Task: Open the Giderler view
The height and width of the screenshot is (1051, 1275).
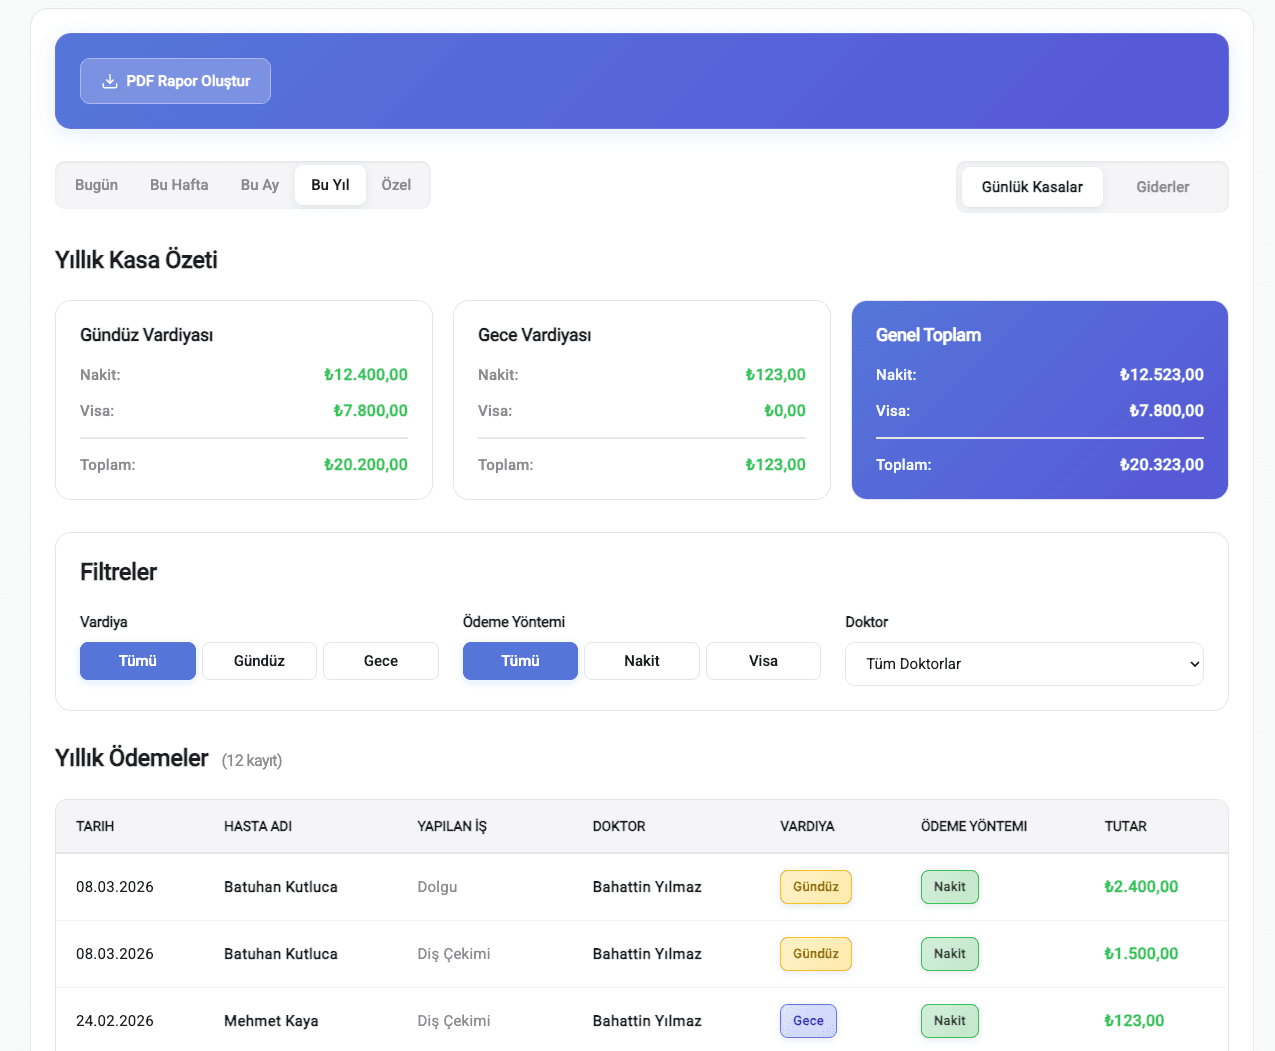Action: (1163, 187)
